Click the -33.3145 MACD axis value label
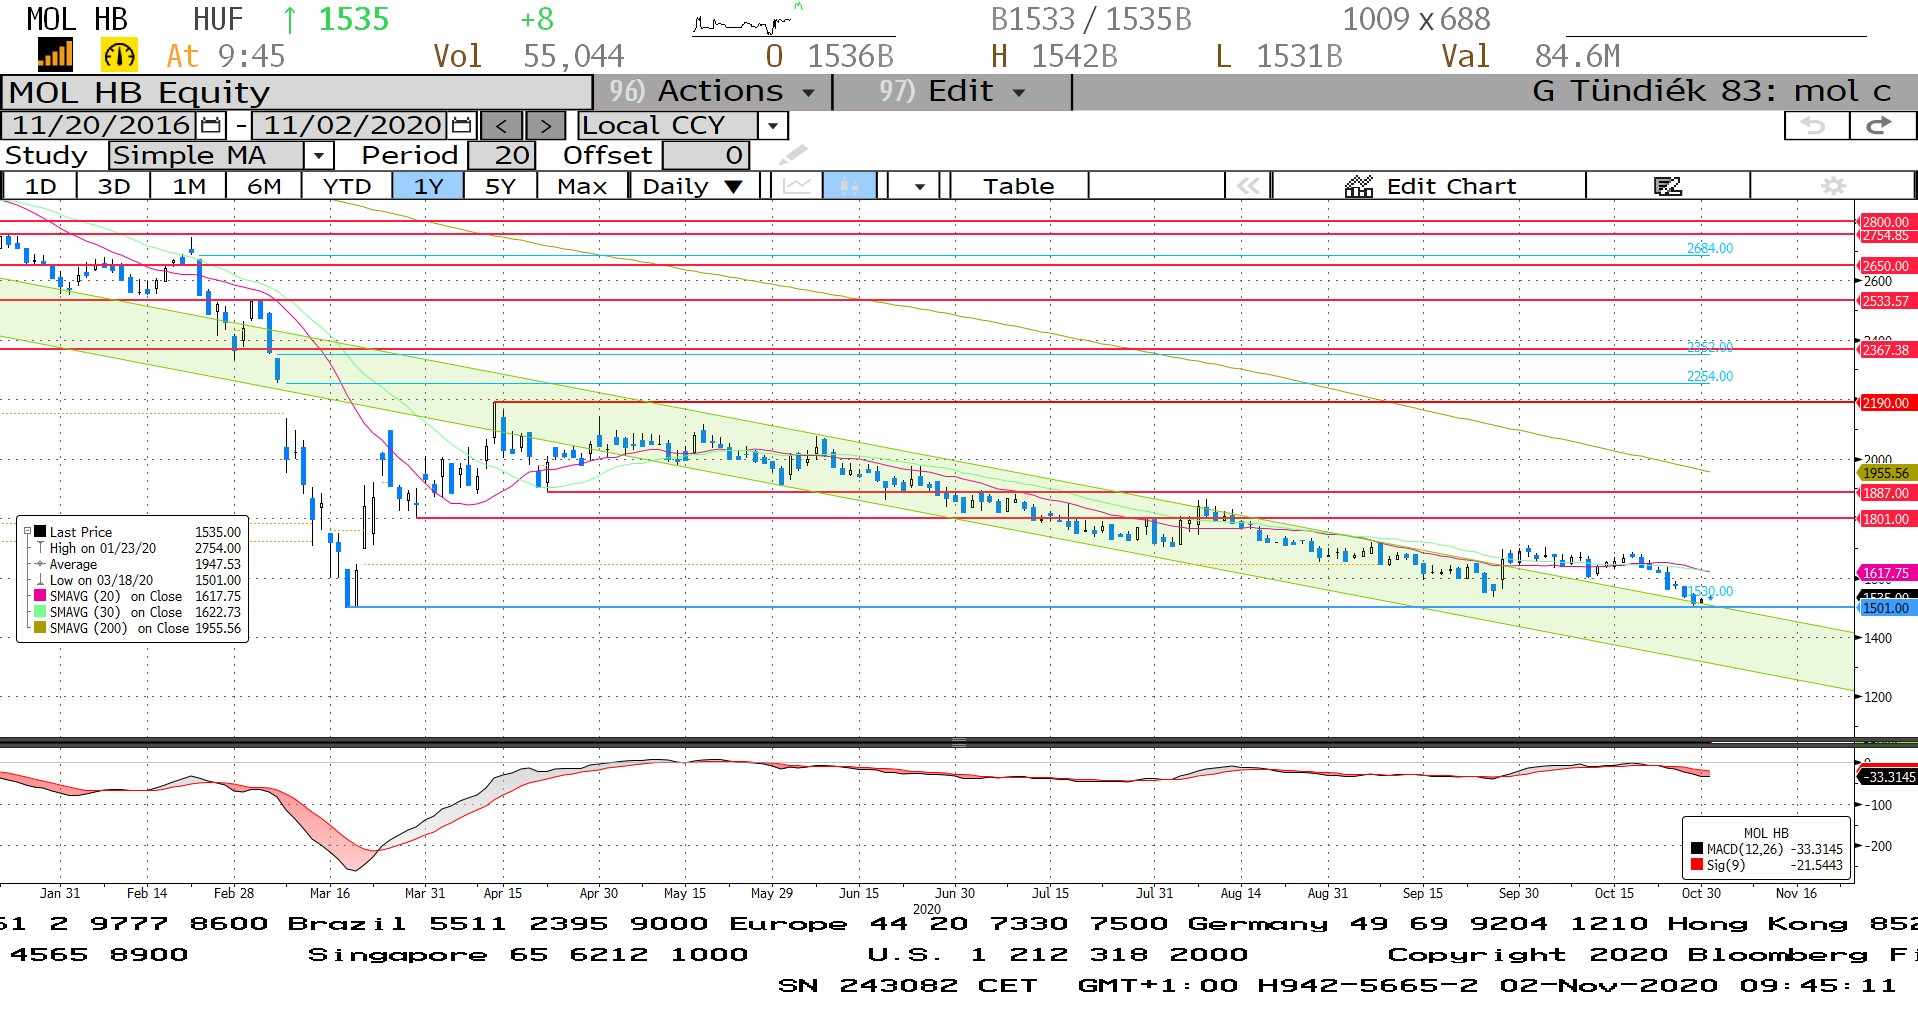1918x1025 pixels. click(x=1887, y=777)
